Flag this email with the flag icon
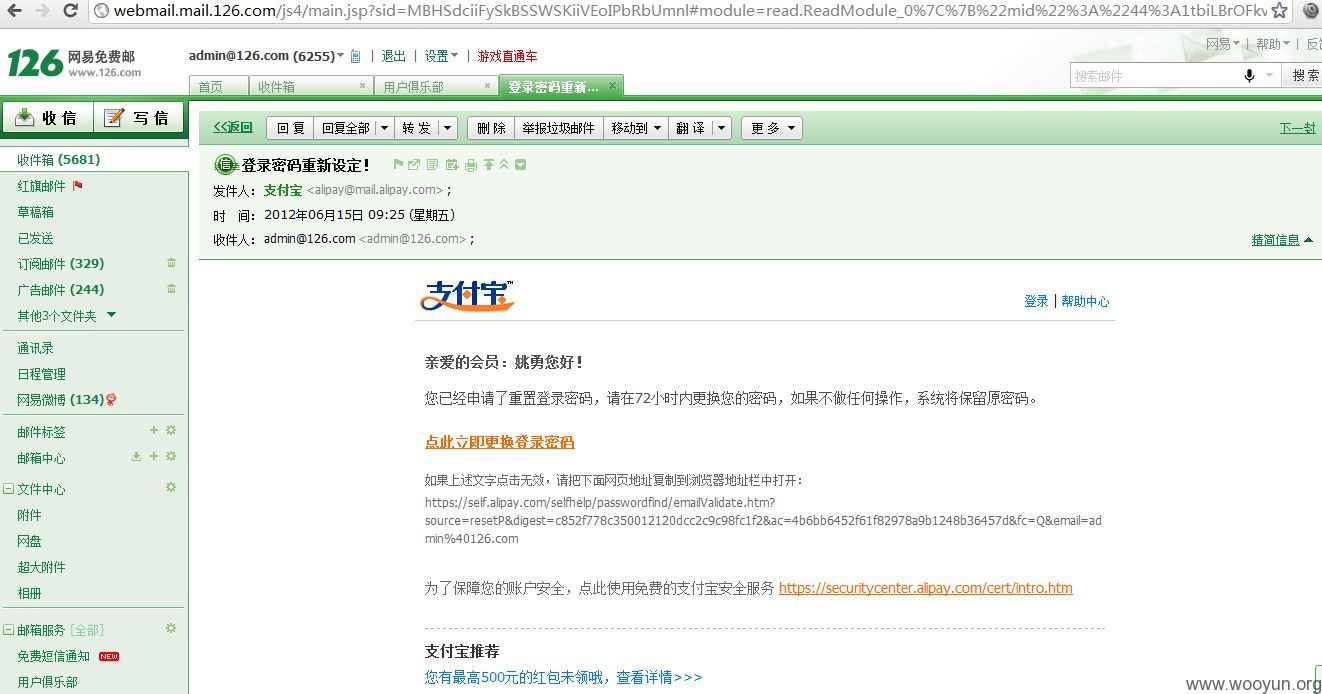 [x=398, y=165]
